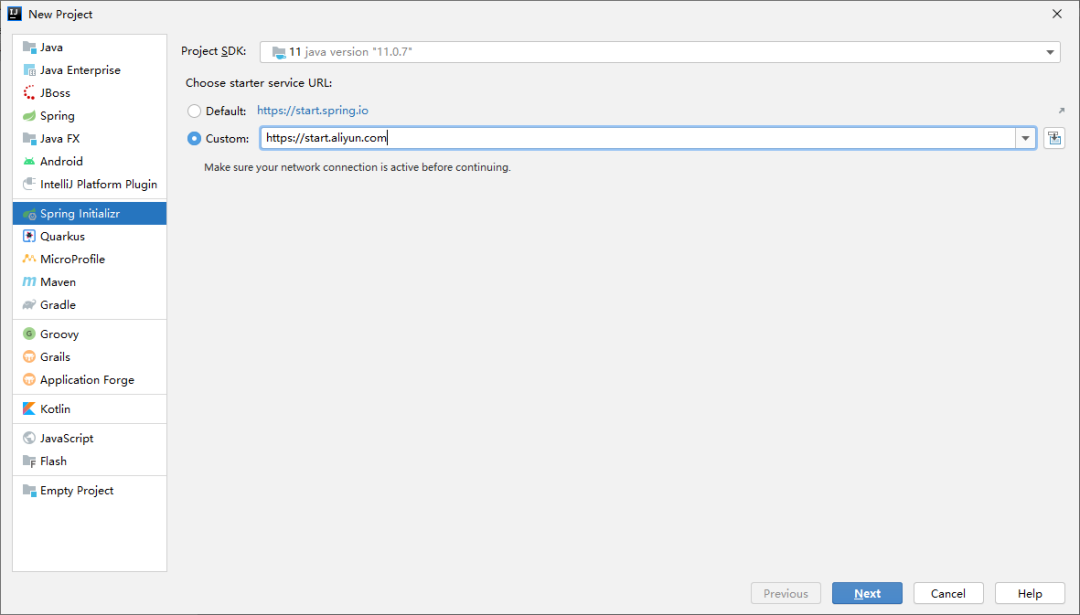Screen dimensions: 1080x615
Task: Open saved URLs icon beside Custom field
Action: 1053,138
